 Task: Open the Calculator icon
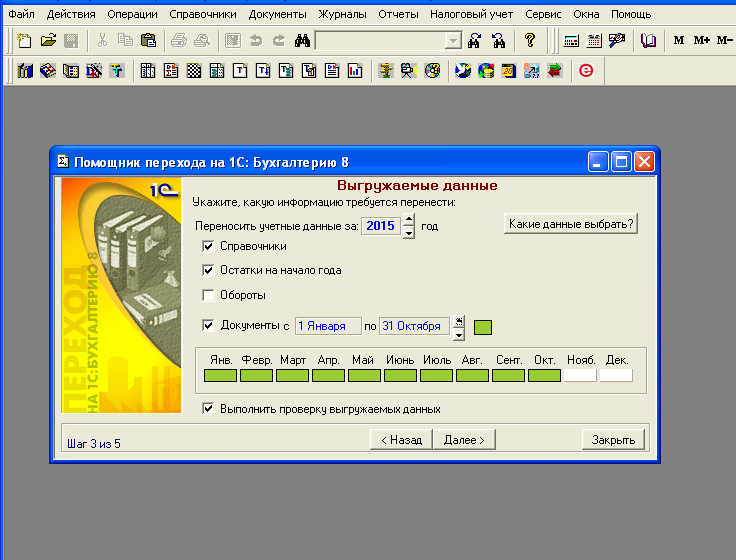point(571,41)
